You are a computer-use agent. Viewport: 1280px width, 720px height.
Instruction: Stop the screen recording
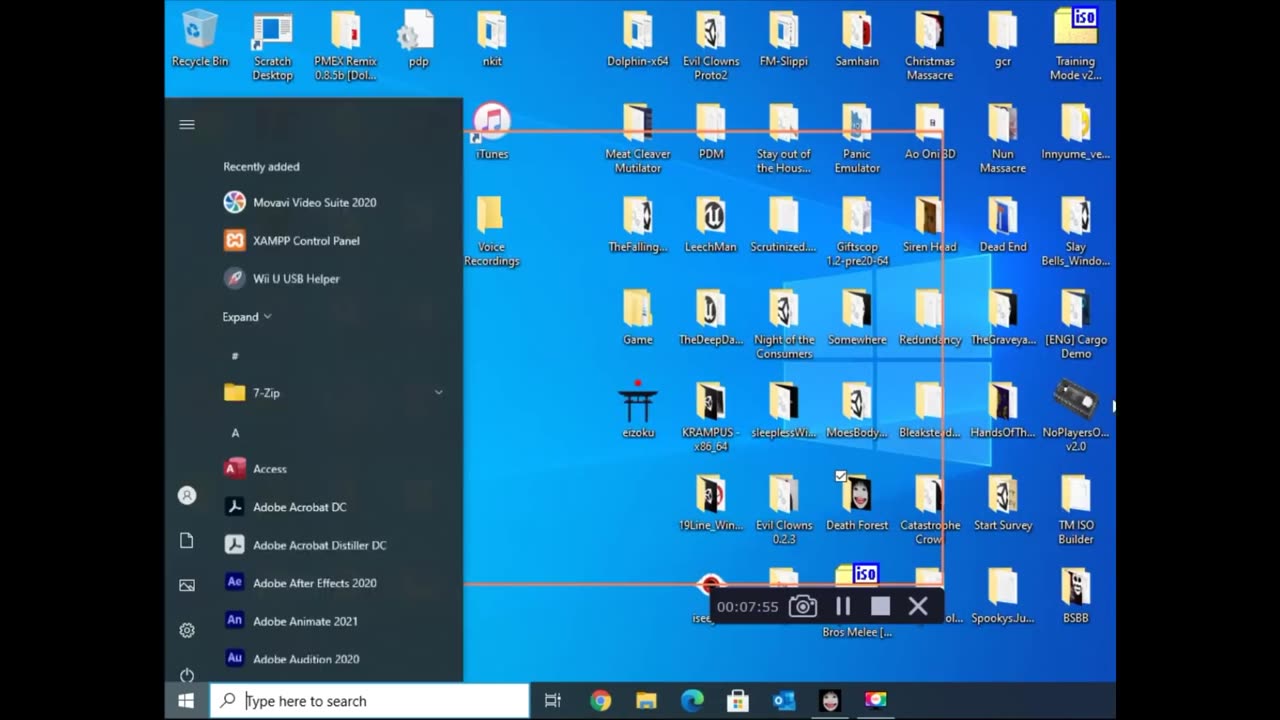point(880,606)
